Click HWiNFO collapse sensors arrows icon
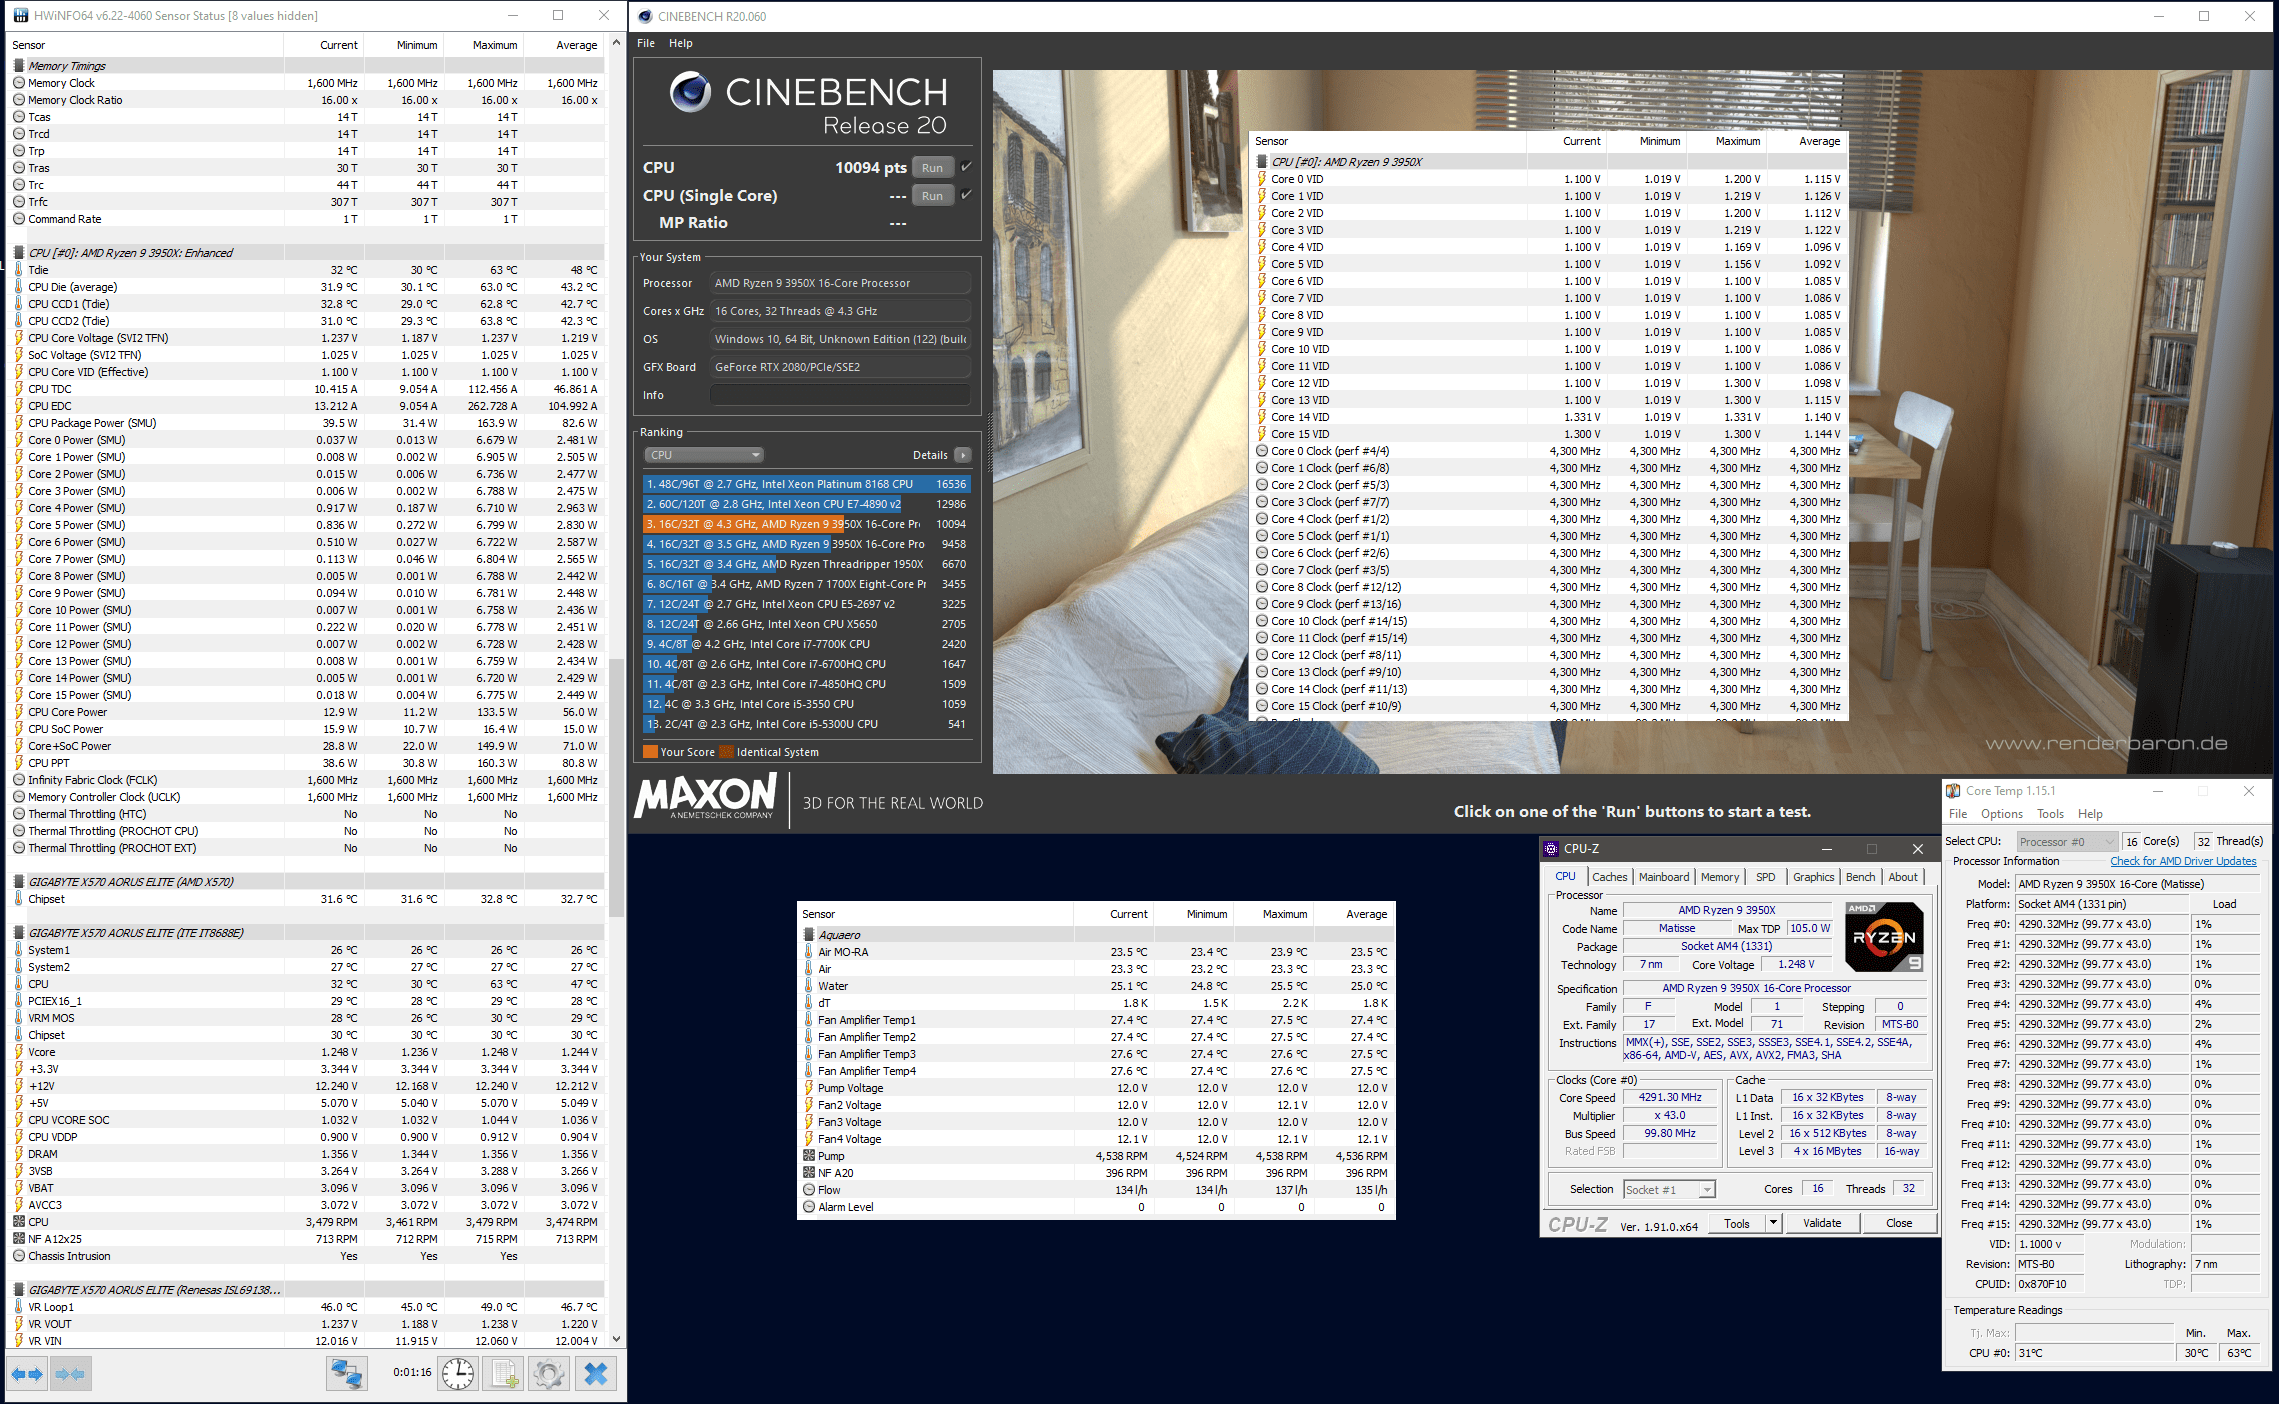 [71, 1374]
